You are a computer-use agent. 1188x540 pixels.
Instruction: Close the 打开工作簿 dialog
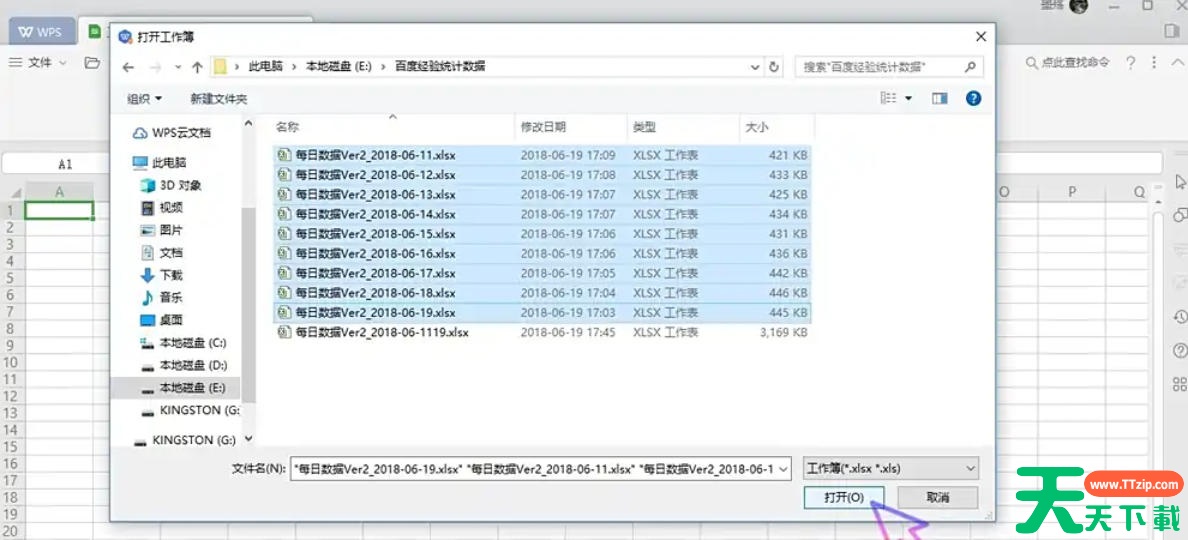pyautogui.click(x=981, y=36)
